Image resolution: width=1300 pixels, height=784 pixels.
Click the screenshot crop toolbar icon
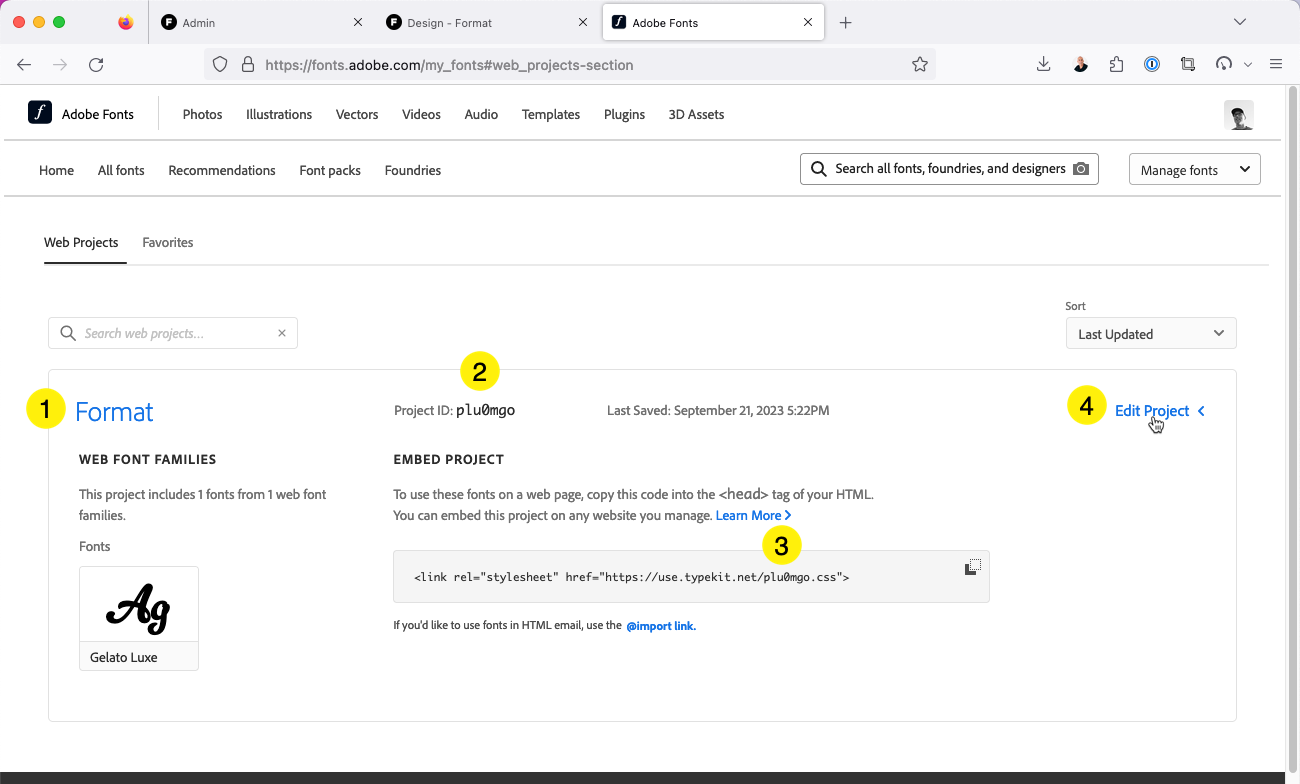(1188, 64)
